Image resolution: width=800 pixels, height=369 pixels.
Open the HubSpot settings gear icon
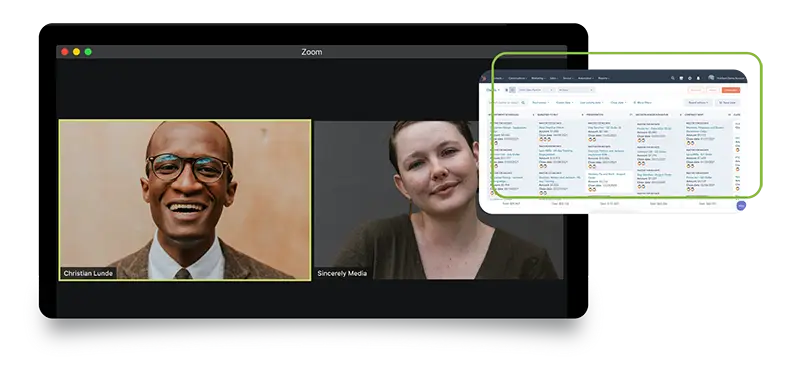690,78
